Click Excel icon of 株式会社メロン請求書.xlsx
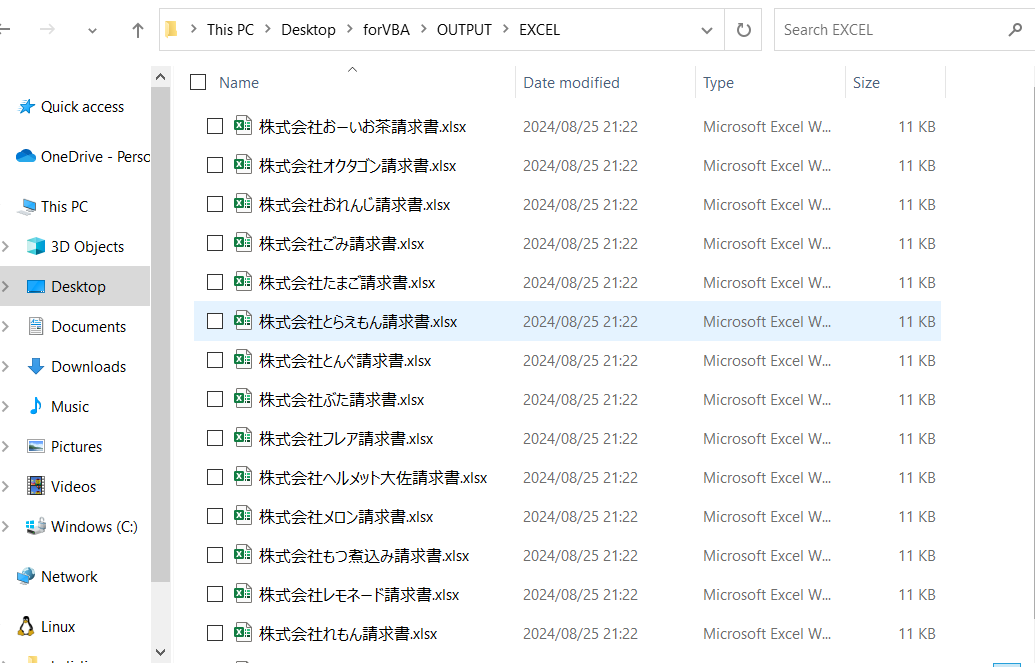This screenshot has height=667, width=1035. coord(242,516)
